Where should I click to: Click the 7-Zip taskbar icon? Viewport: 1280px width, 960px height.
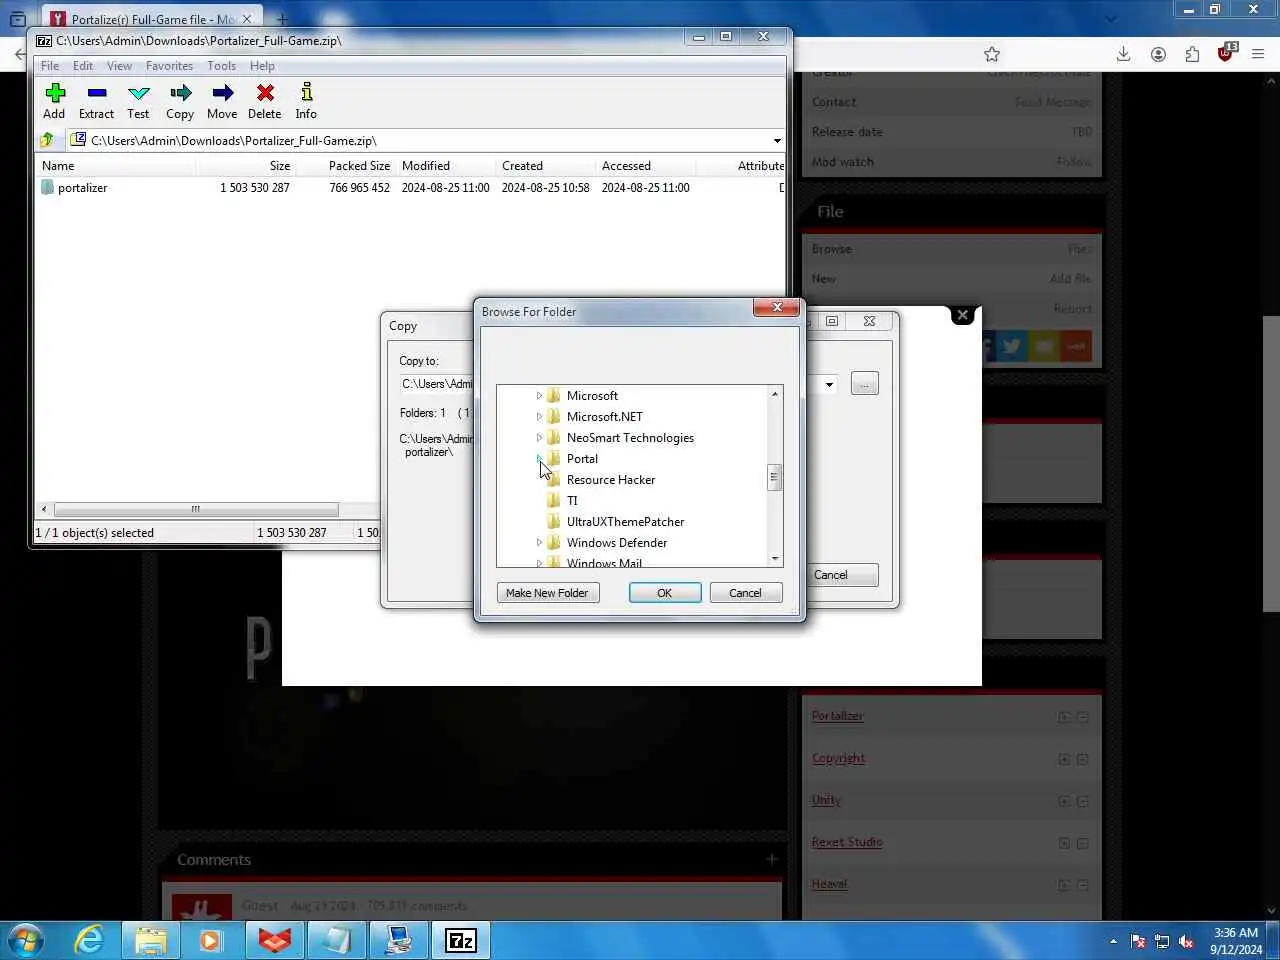pos(460,940)
